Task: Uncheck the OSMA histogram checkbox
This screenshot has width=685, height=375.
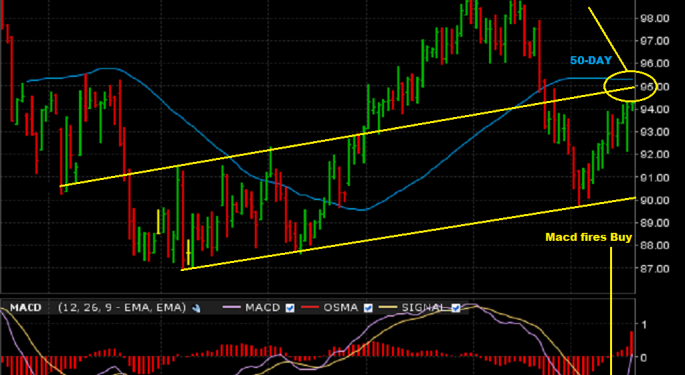Action: tap(368, 308)
